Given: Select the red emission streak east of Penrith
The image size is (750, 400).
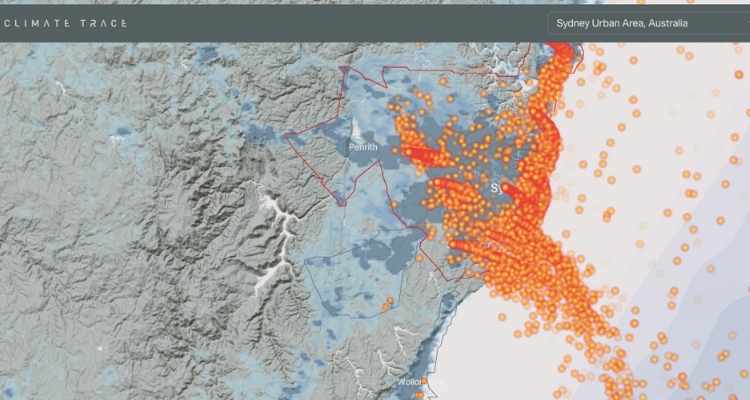Looking at the screenshot, I should click(420, 153).
